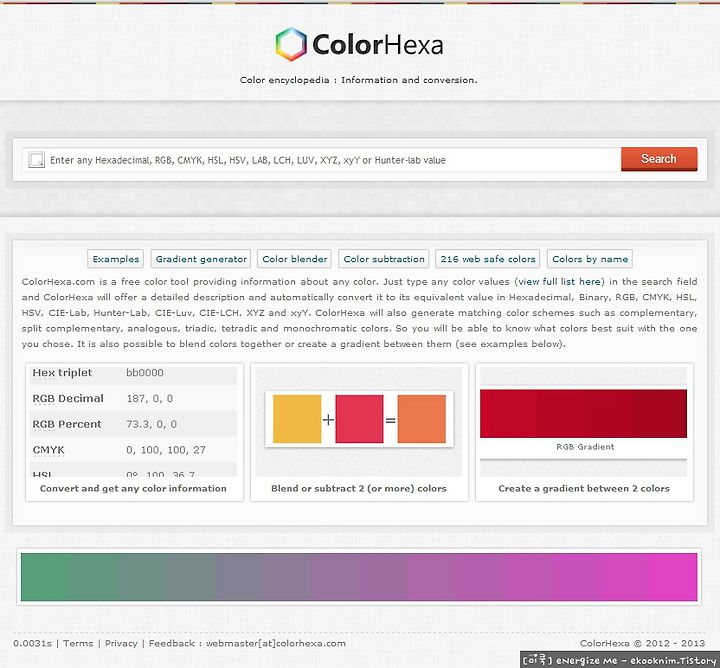The width and height of the screenshot is (720, 668).
Task: Click the plus sign between blend swatches
Action: [x=328, y=420]
